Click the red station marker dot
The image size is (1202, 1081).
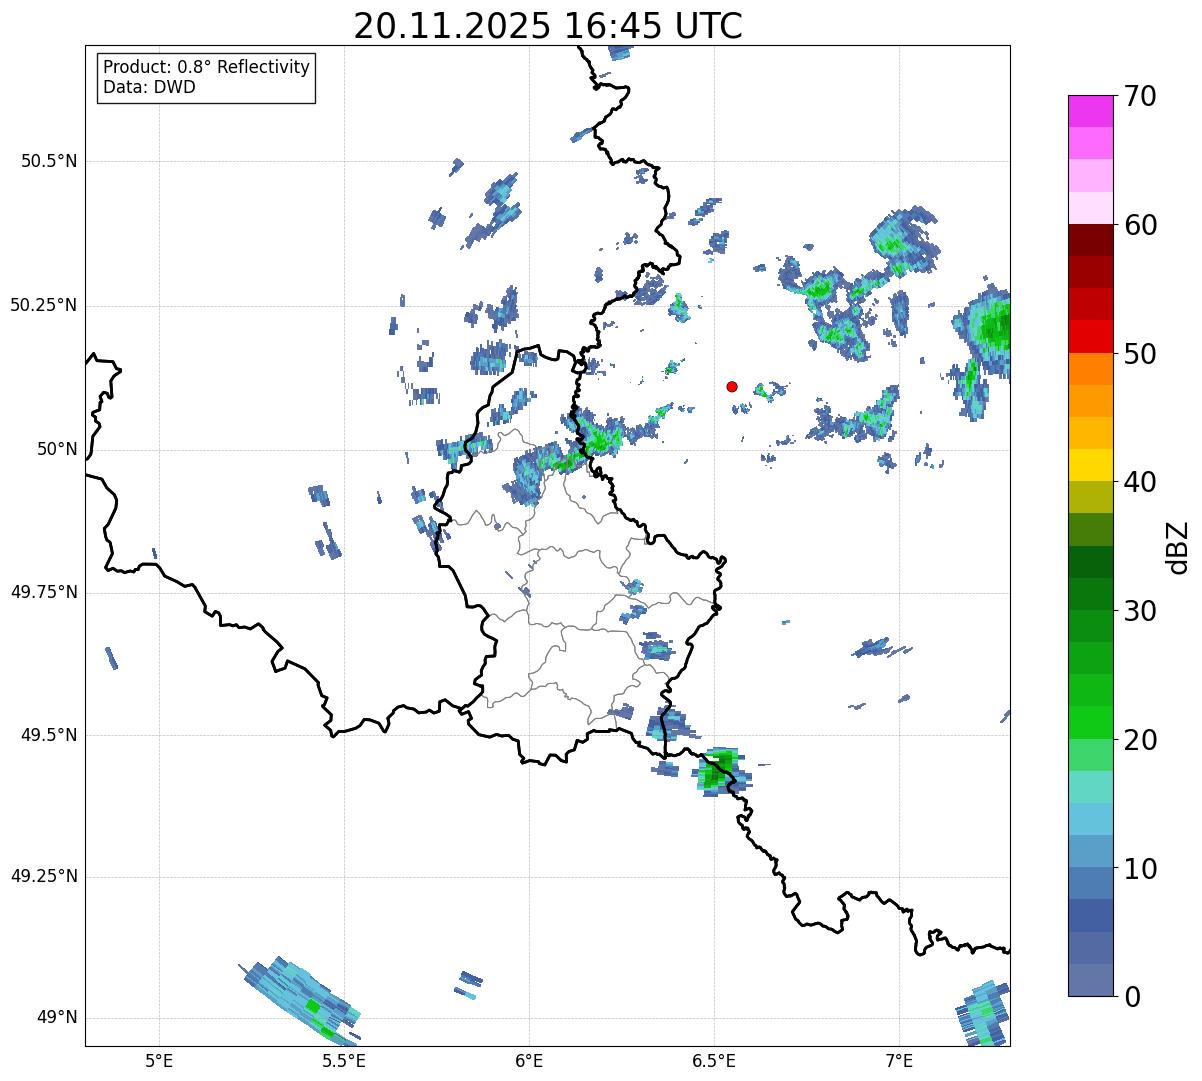tap(732, 386)
